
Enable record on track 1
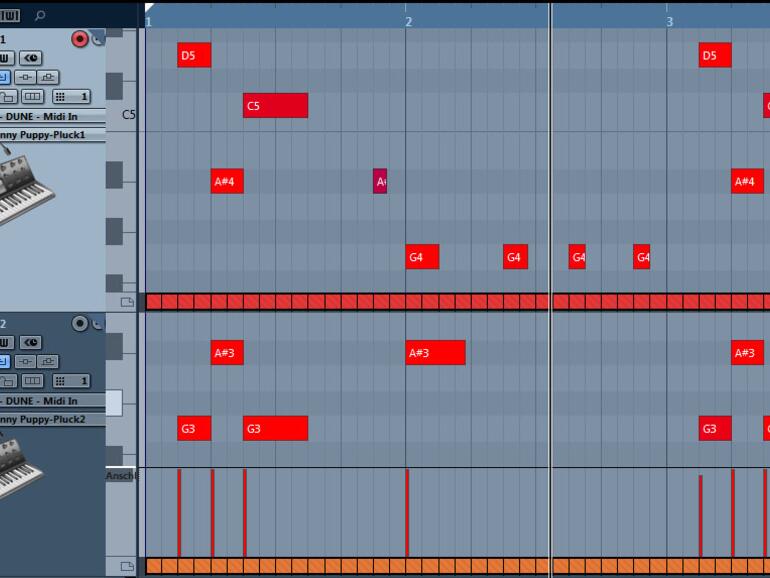[x=80, y=39]
